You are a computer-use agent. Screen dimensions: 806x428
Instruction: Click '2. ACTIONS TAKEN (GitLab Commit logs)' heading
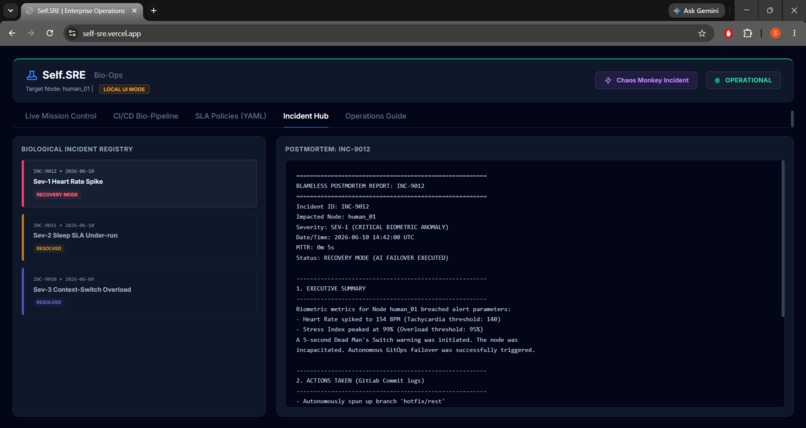pos(360,381)
